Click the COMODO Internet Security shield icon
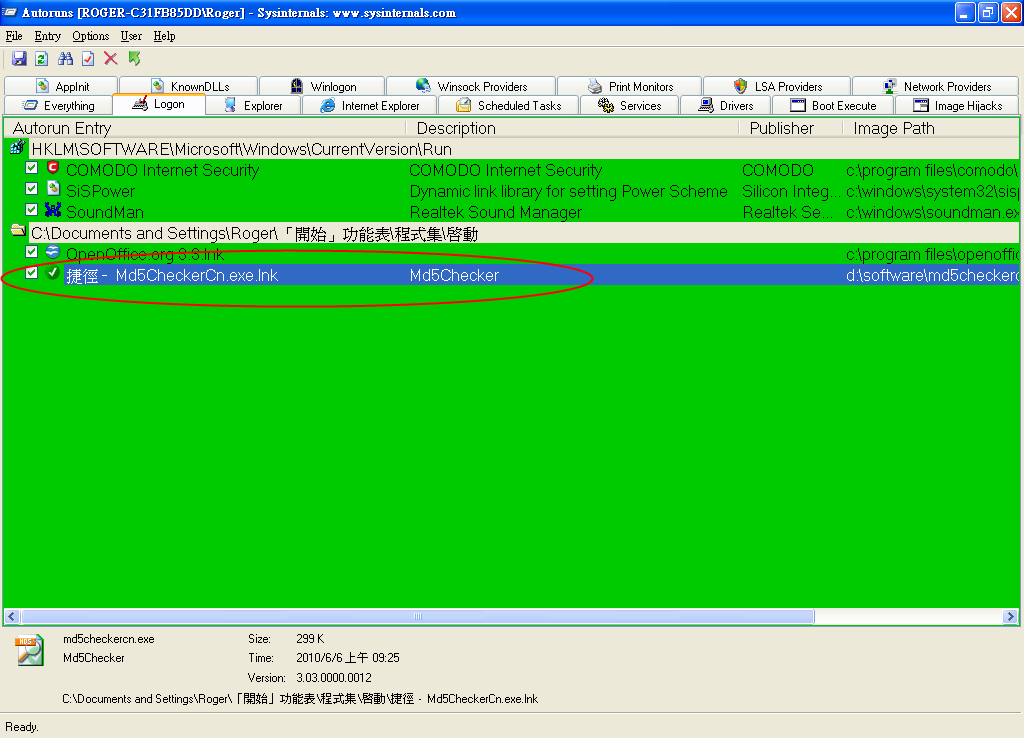1024x738 pixels. (x=54, y=168)
